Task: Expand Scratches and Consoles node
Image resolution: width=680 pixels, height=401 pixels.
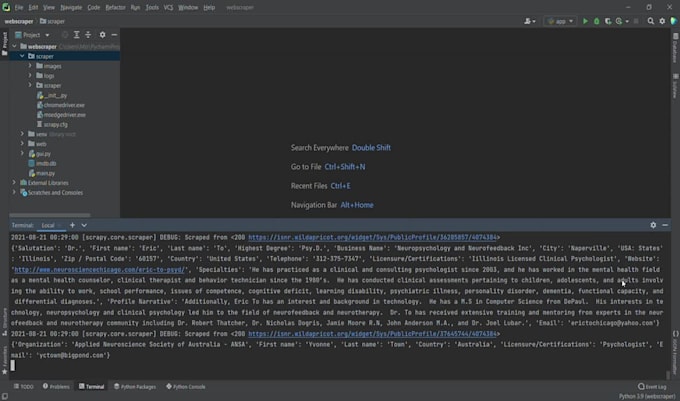Action: pyautogui.click(x=14, y=192)
